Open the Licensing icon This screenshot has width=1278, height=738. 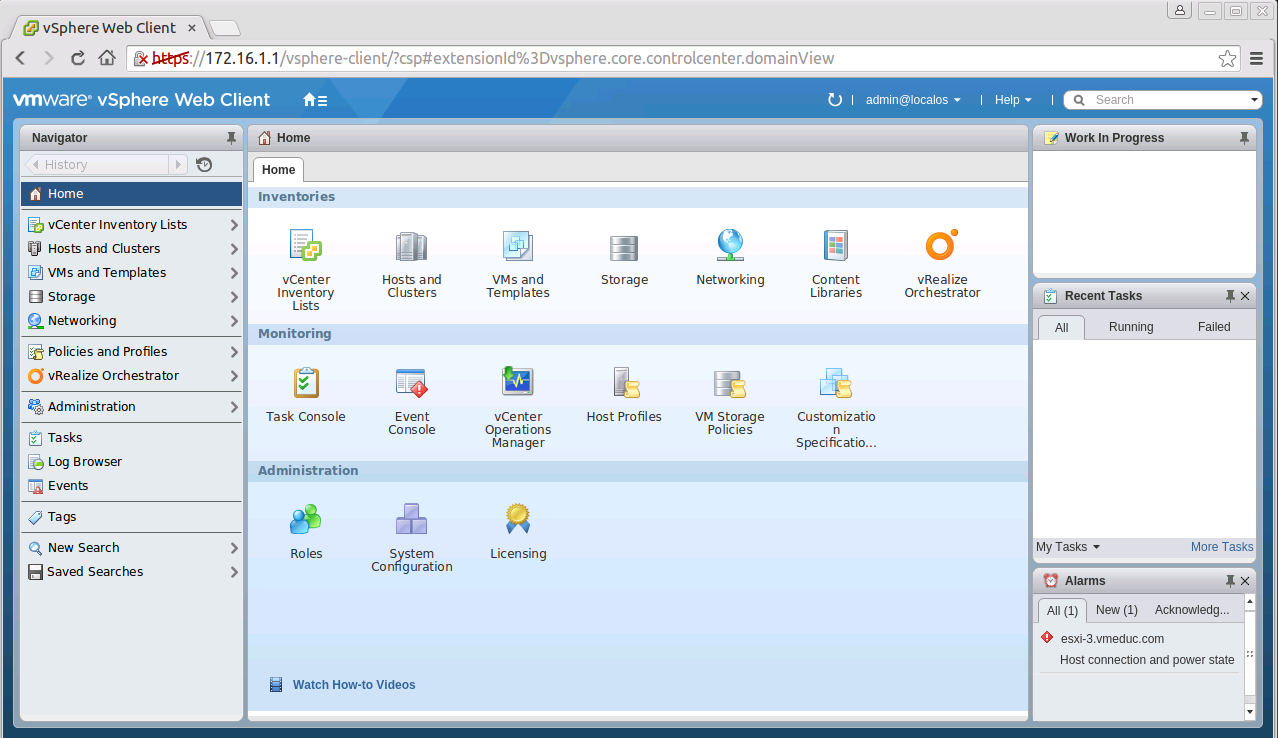tap(517, 519)
